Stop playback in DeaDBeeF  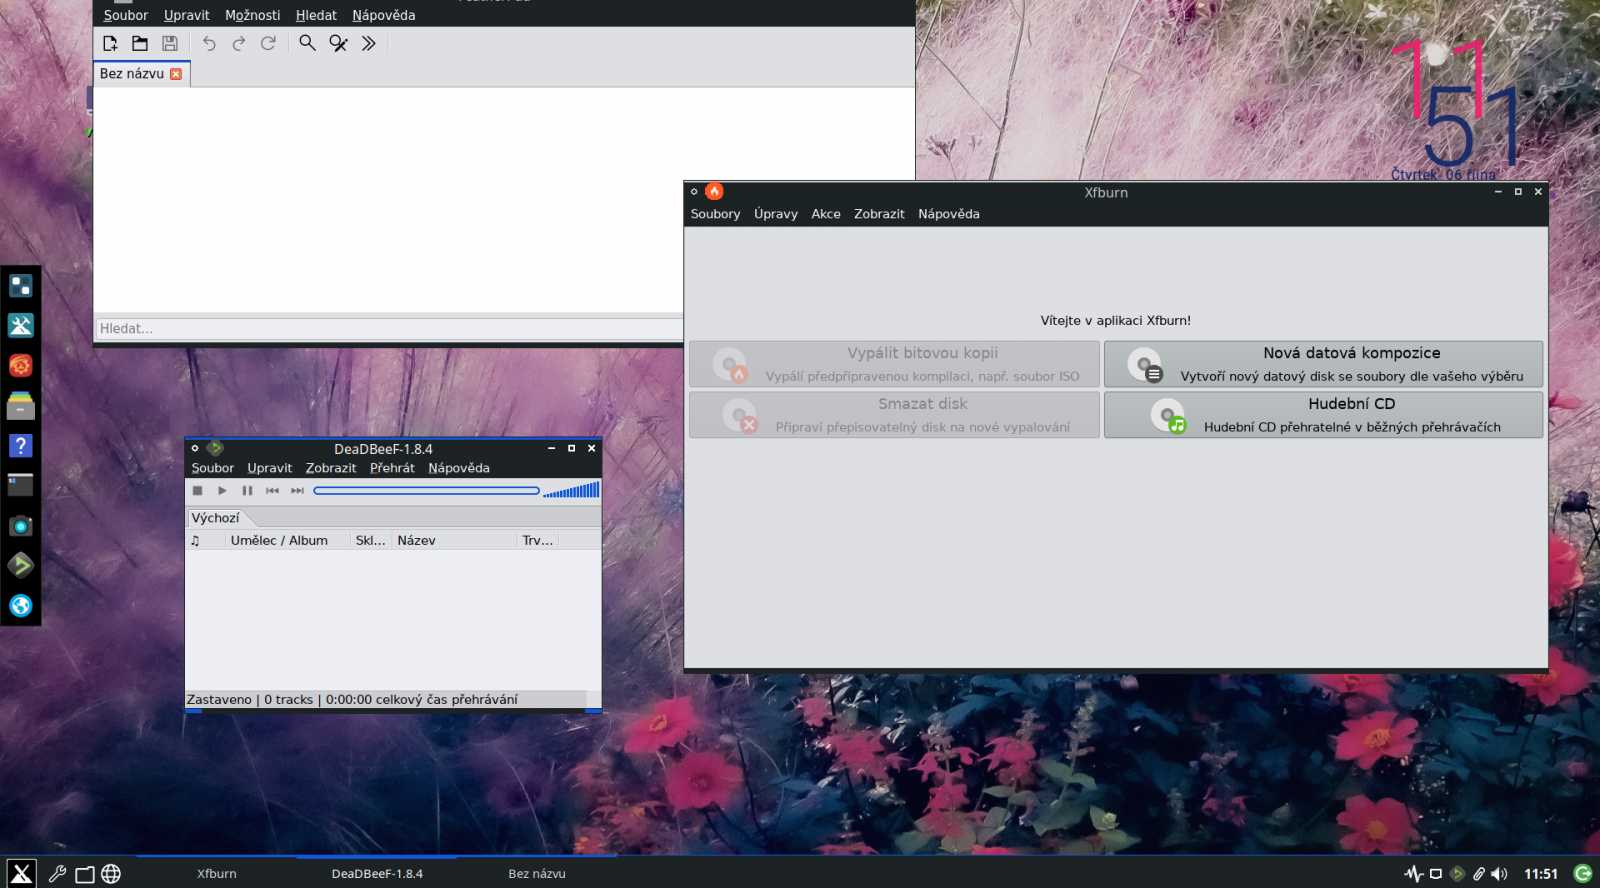(x=198, y=491)
